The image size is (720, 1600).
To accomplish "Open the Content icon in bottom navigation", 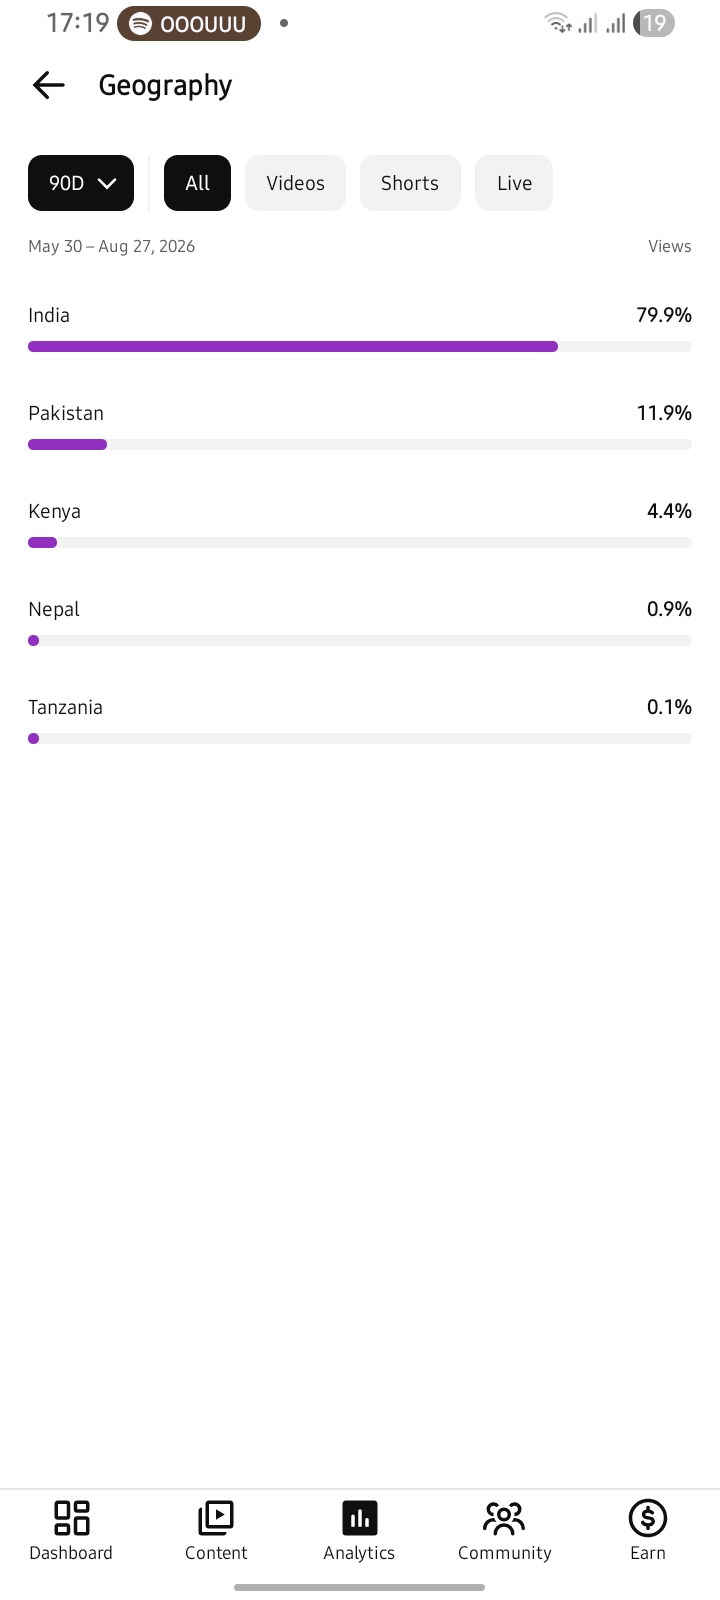I will [216, 1518].
